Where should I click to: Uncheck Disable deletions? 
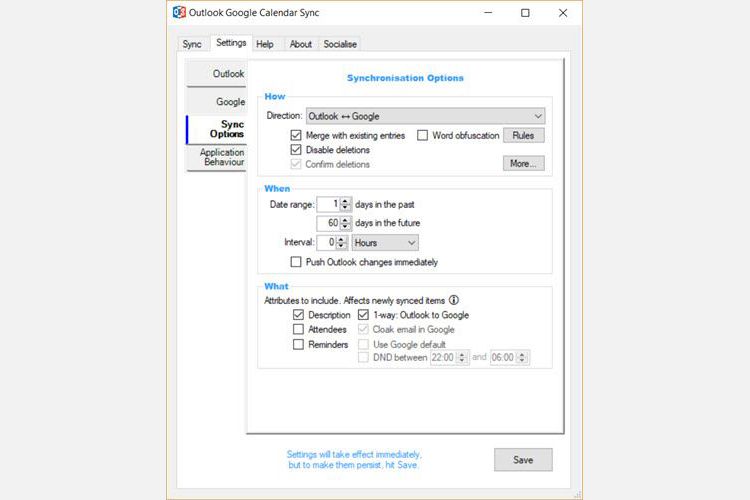(296, 150)
